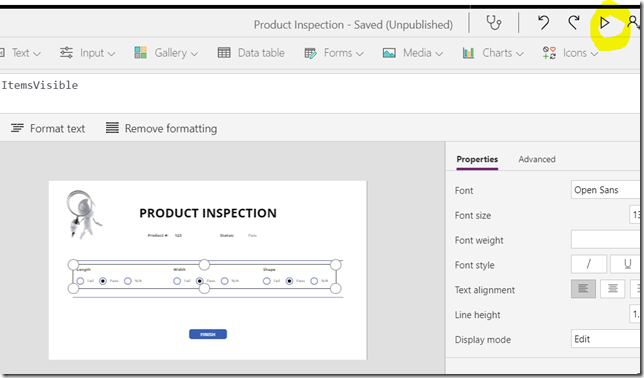Select the 'Product #:' label
This screenshot has width=644, height=378.
click(158, 235)
